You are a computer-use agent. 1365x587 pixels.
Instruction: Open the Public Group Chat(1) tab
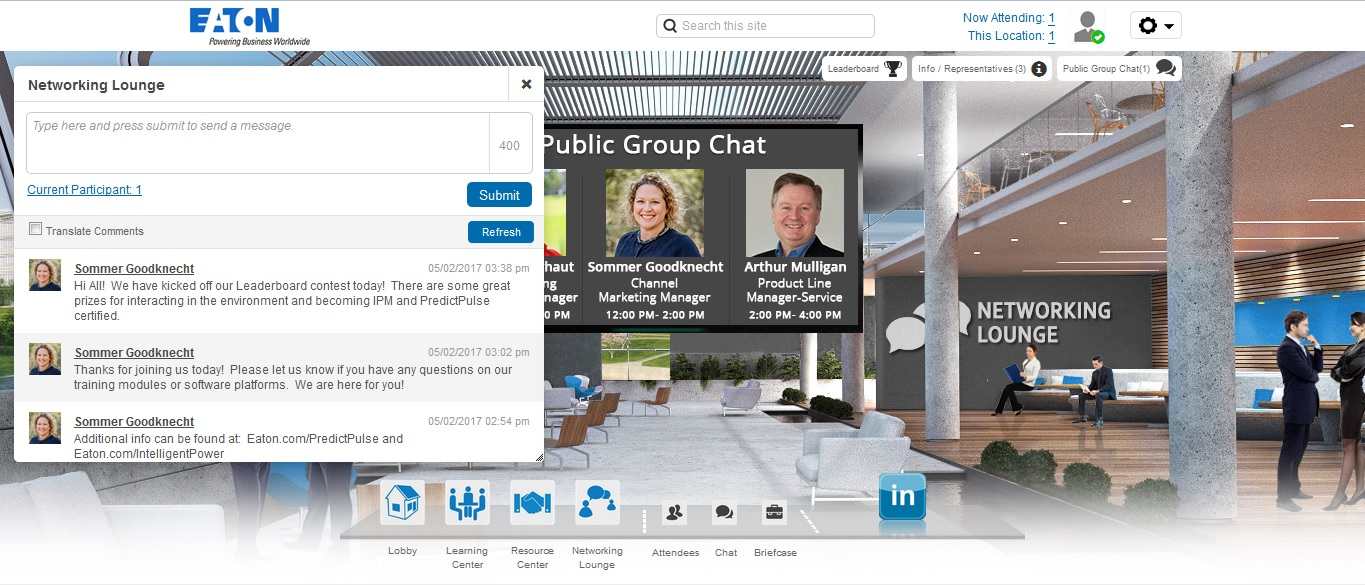click(x=1117, y=69)
